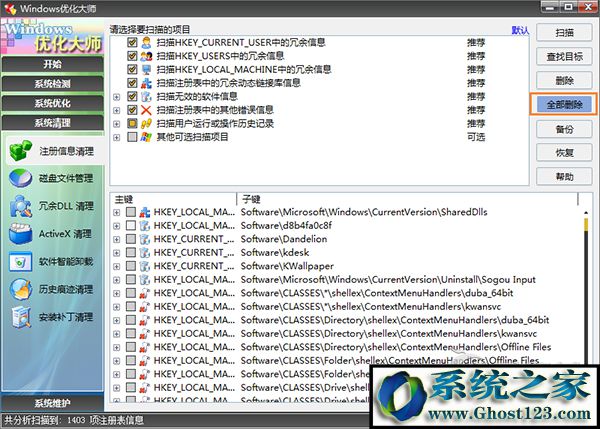
Task: Click the icon of the kdesk result row
Action: pos(144,253)
